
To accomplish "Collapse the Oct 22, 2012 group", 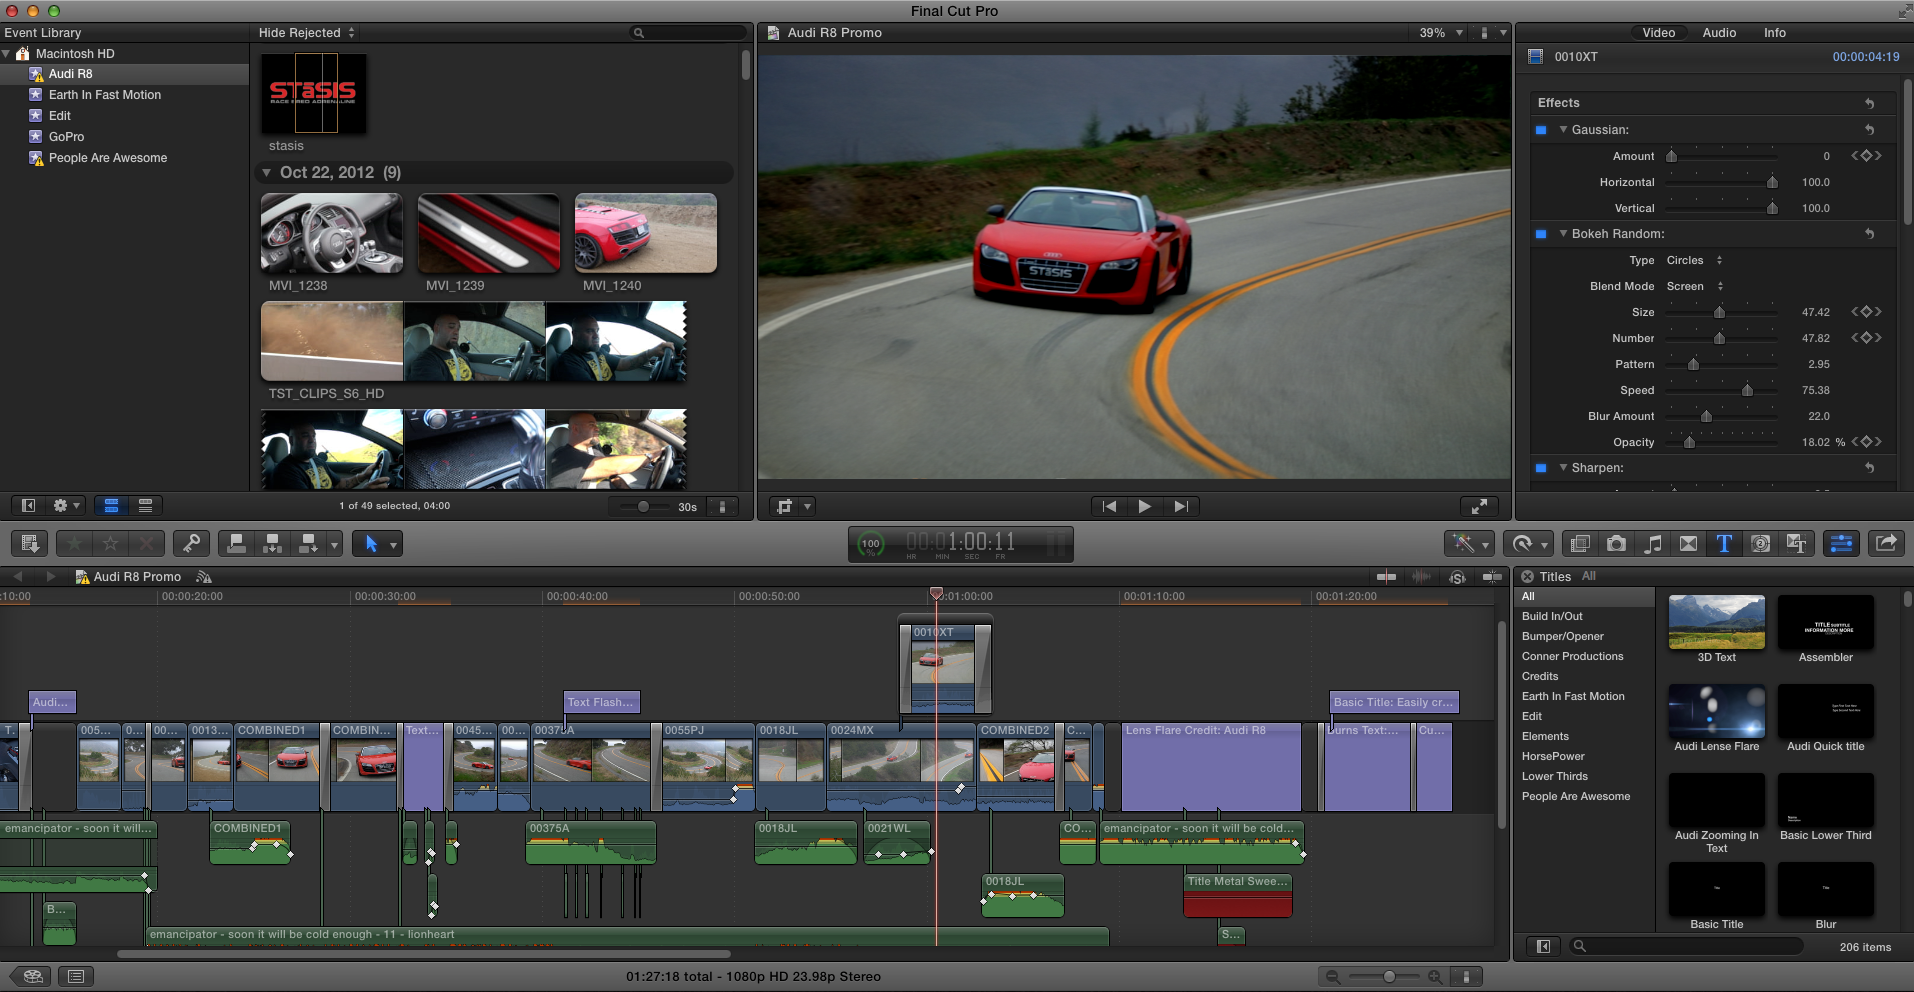I will pyautogui.click(x=267, y=173).
